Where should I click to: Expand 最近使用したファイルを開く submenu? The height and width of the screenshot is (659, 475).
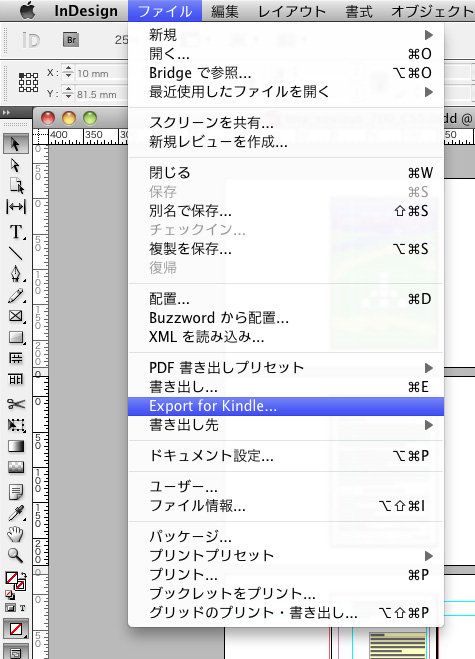coord(286,92)
